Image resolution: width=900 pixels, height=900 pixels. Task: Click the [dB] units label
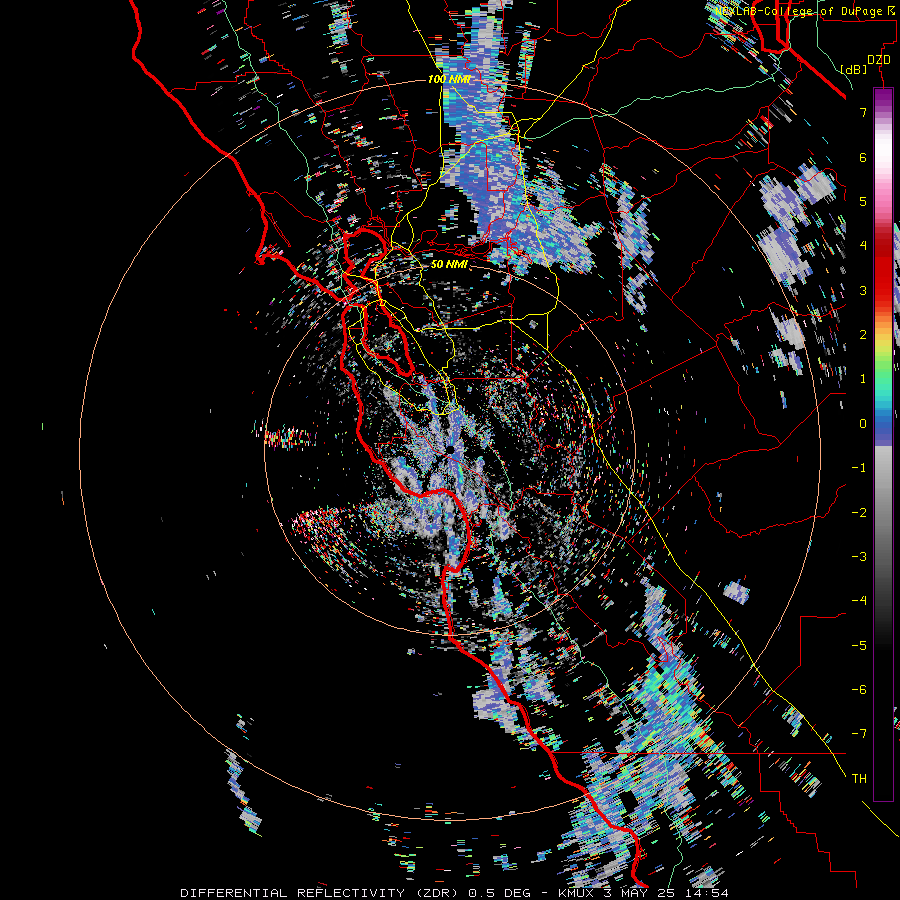pos(853,70)
